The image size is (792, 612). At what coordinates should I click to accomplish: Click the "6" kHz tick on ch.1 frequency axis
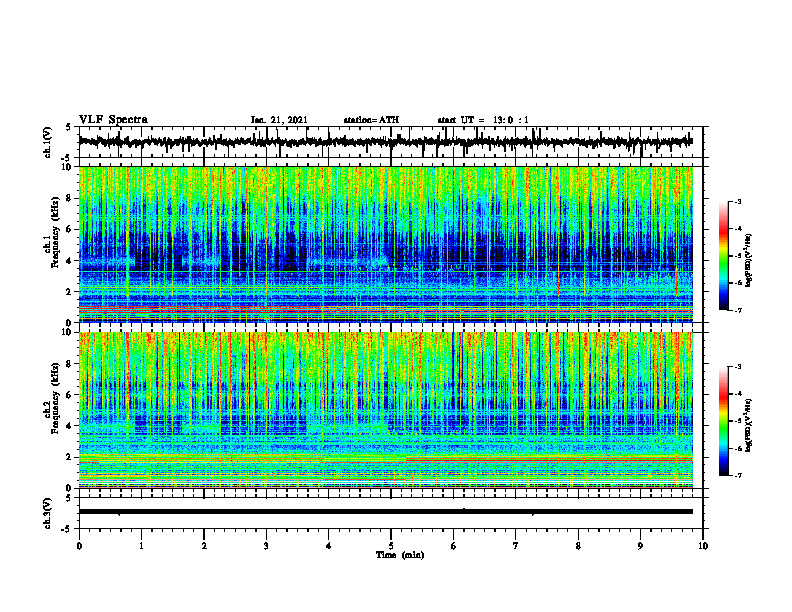pos(71,229)
